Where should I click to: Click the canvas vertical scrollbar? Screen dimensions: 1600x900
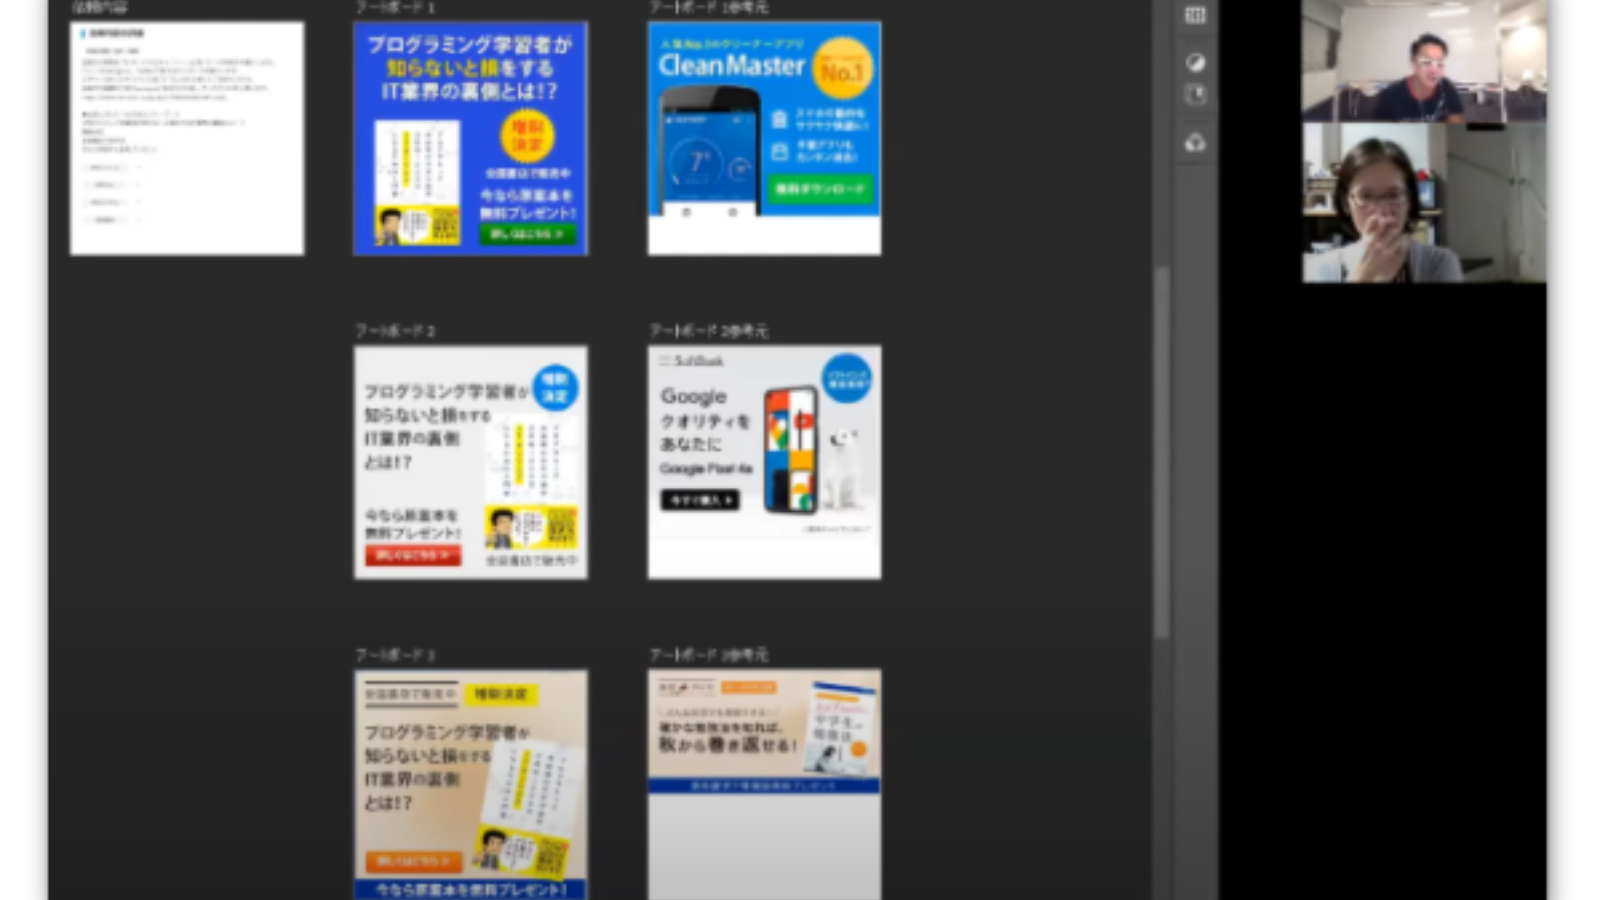tap(1161, 450)
